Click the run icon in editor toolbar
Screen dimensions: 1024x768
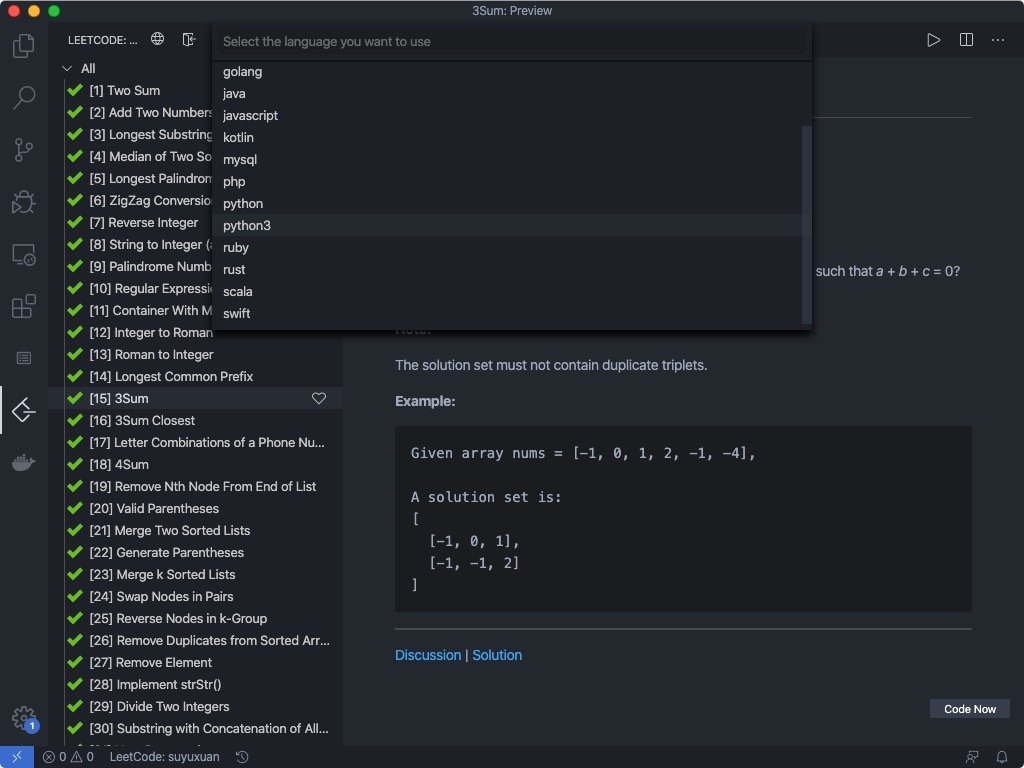933,40
